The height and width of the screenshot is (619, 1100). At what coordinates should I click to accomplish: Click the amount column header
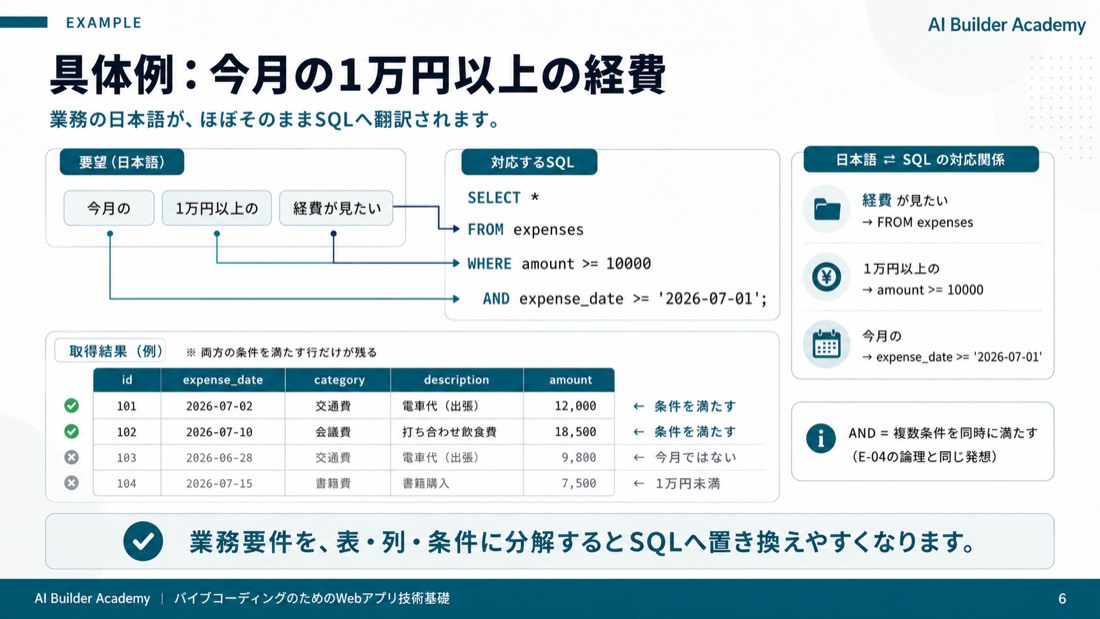(x=570, y=380)
